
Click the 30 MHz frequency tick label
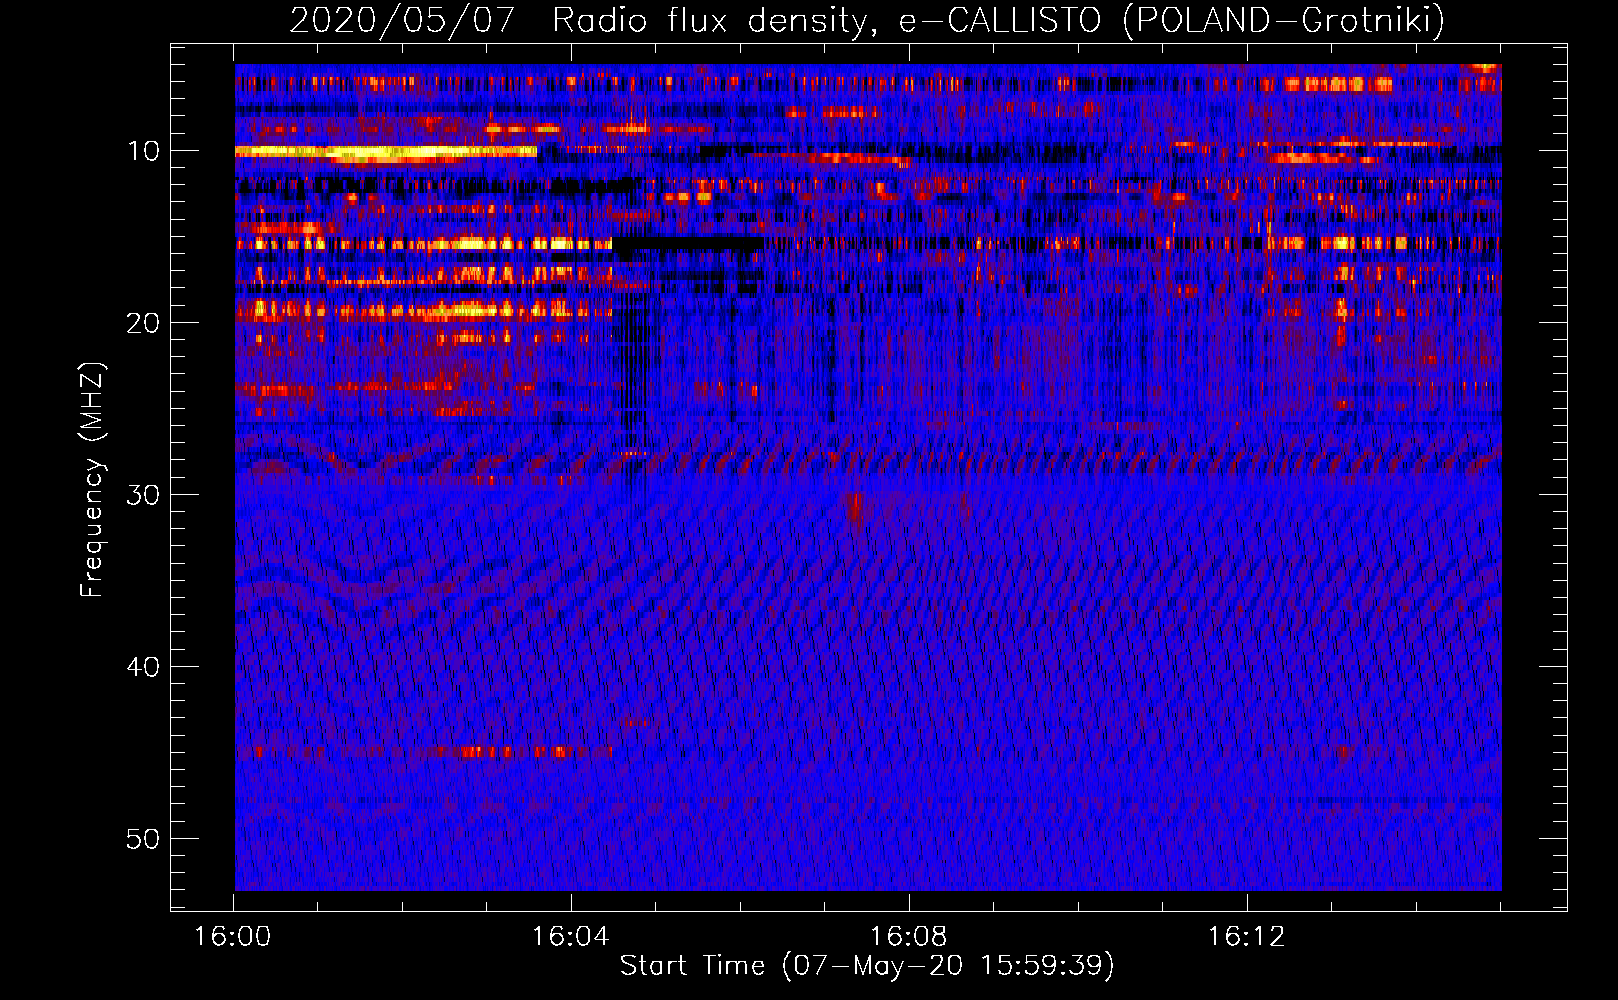tap(144, 495)
